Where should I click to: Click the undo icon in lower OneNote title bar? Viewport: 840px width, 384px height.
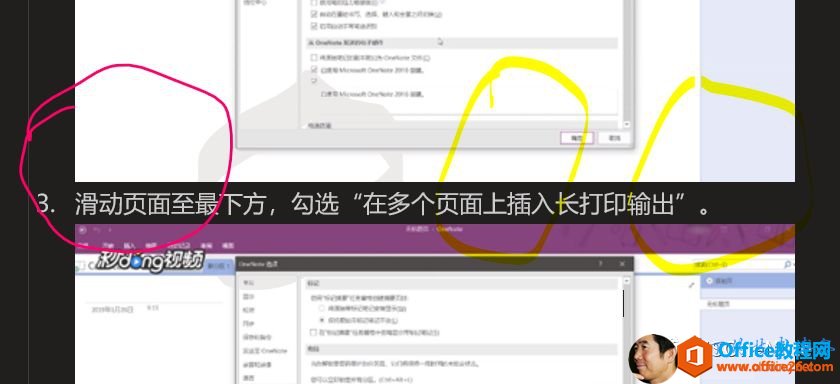click(x=98, y=230)
